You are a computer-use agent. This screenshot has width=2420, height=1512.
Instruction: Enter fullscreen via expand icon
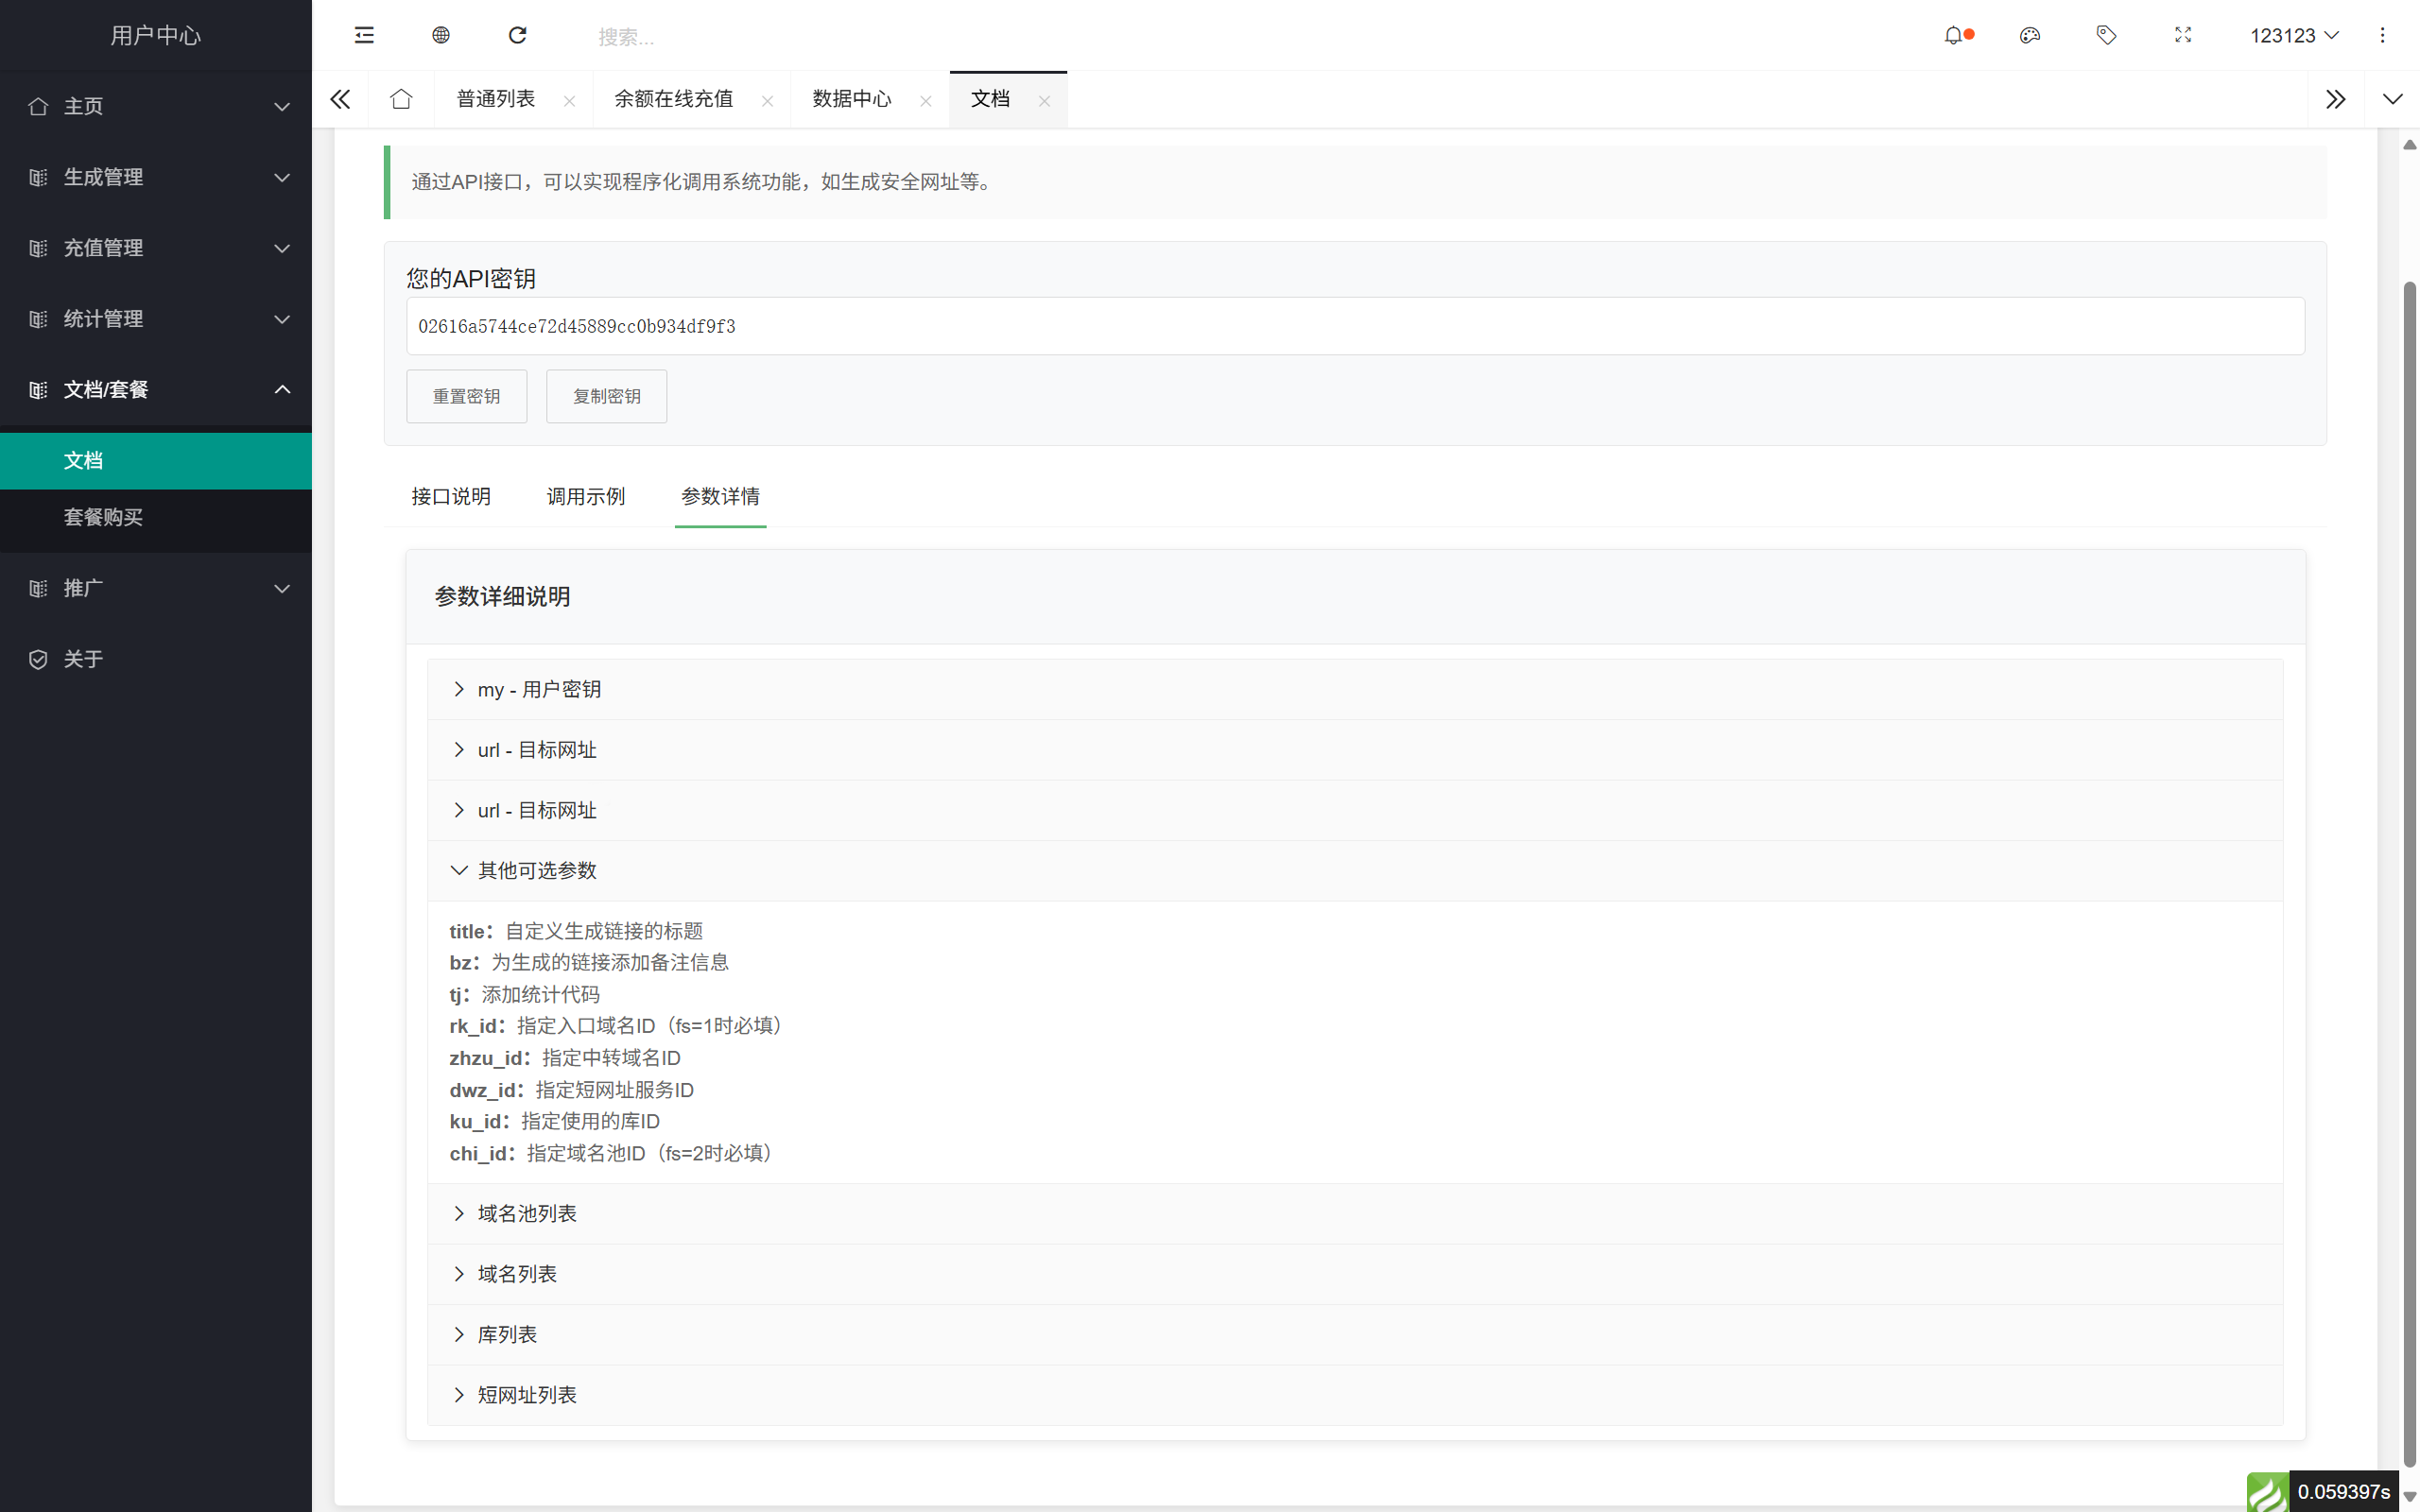2182,35
